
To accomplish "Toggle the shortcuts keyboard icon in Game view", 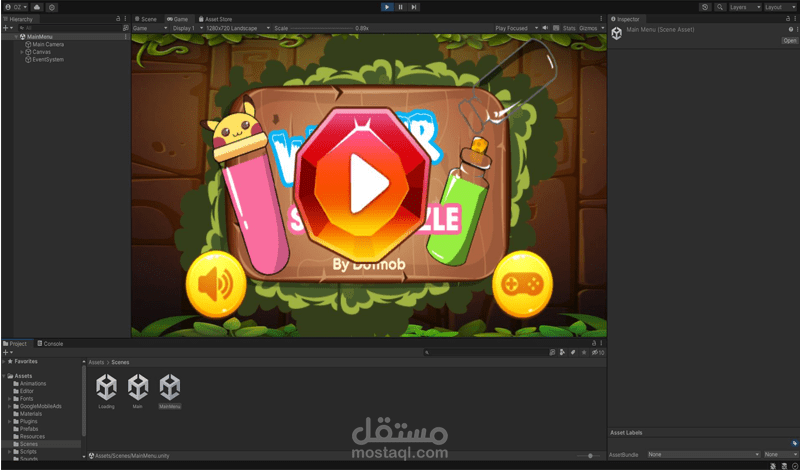I will [556, 28].
